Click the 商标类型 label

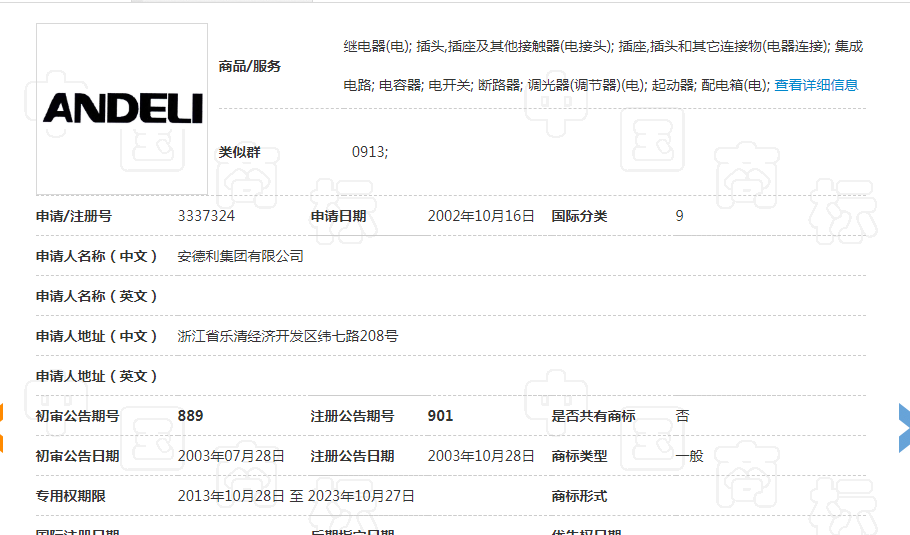[579, 456]
